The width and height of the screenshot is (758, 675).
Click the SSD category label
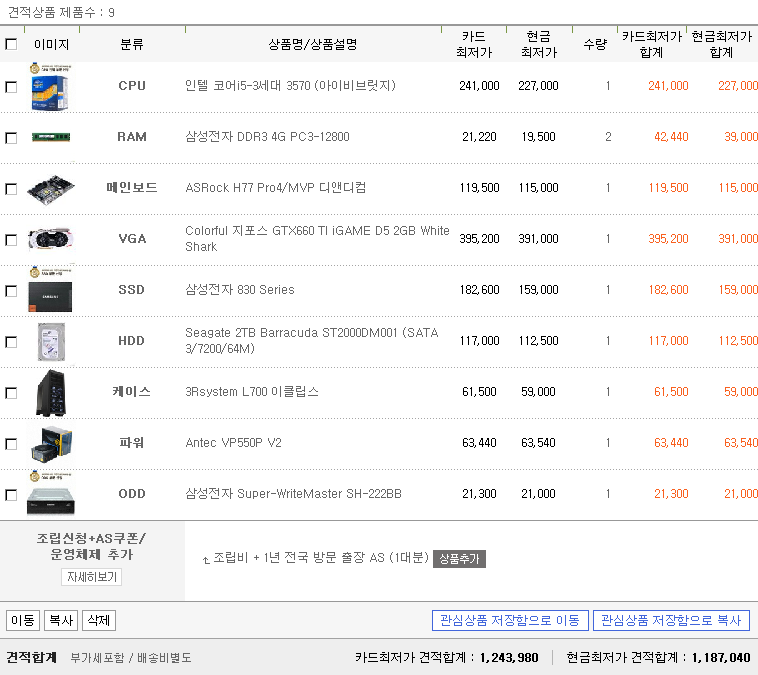click(131, 290)
